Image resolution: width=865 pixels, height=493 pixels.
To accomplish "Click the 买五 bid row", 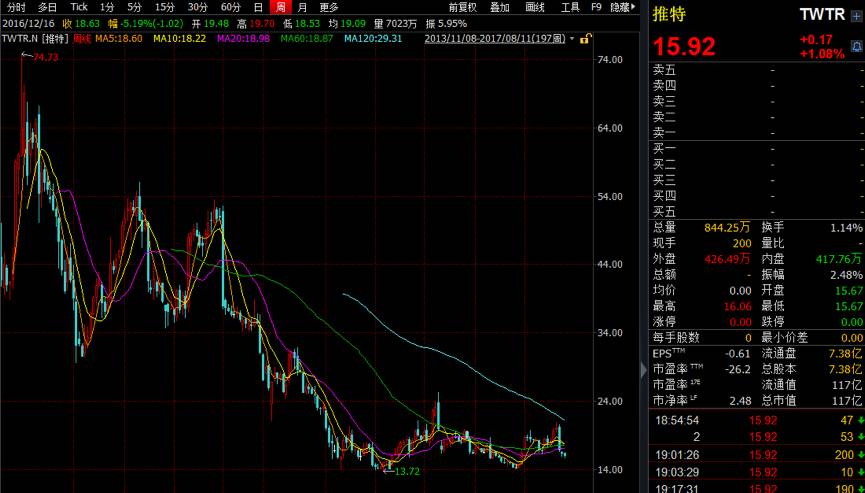I will tap(758, 212).
